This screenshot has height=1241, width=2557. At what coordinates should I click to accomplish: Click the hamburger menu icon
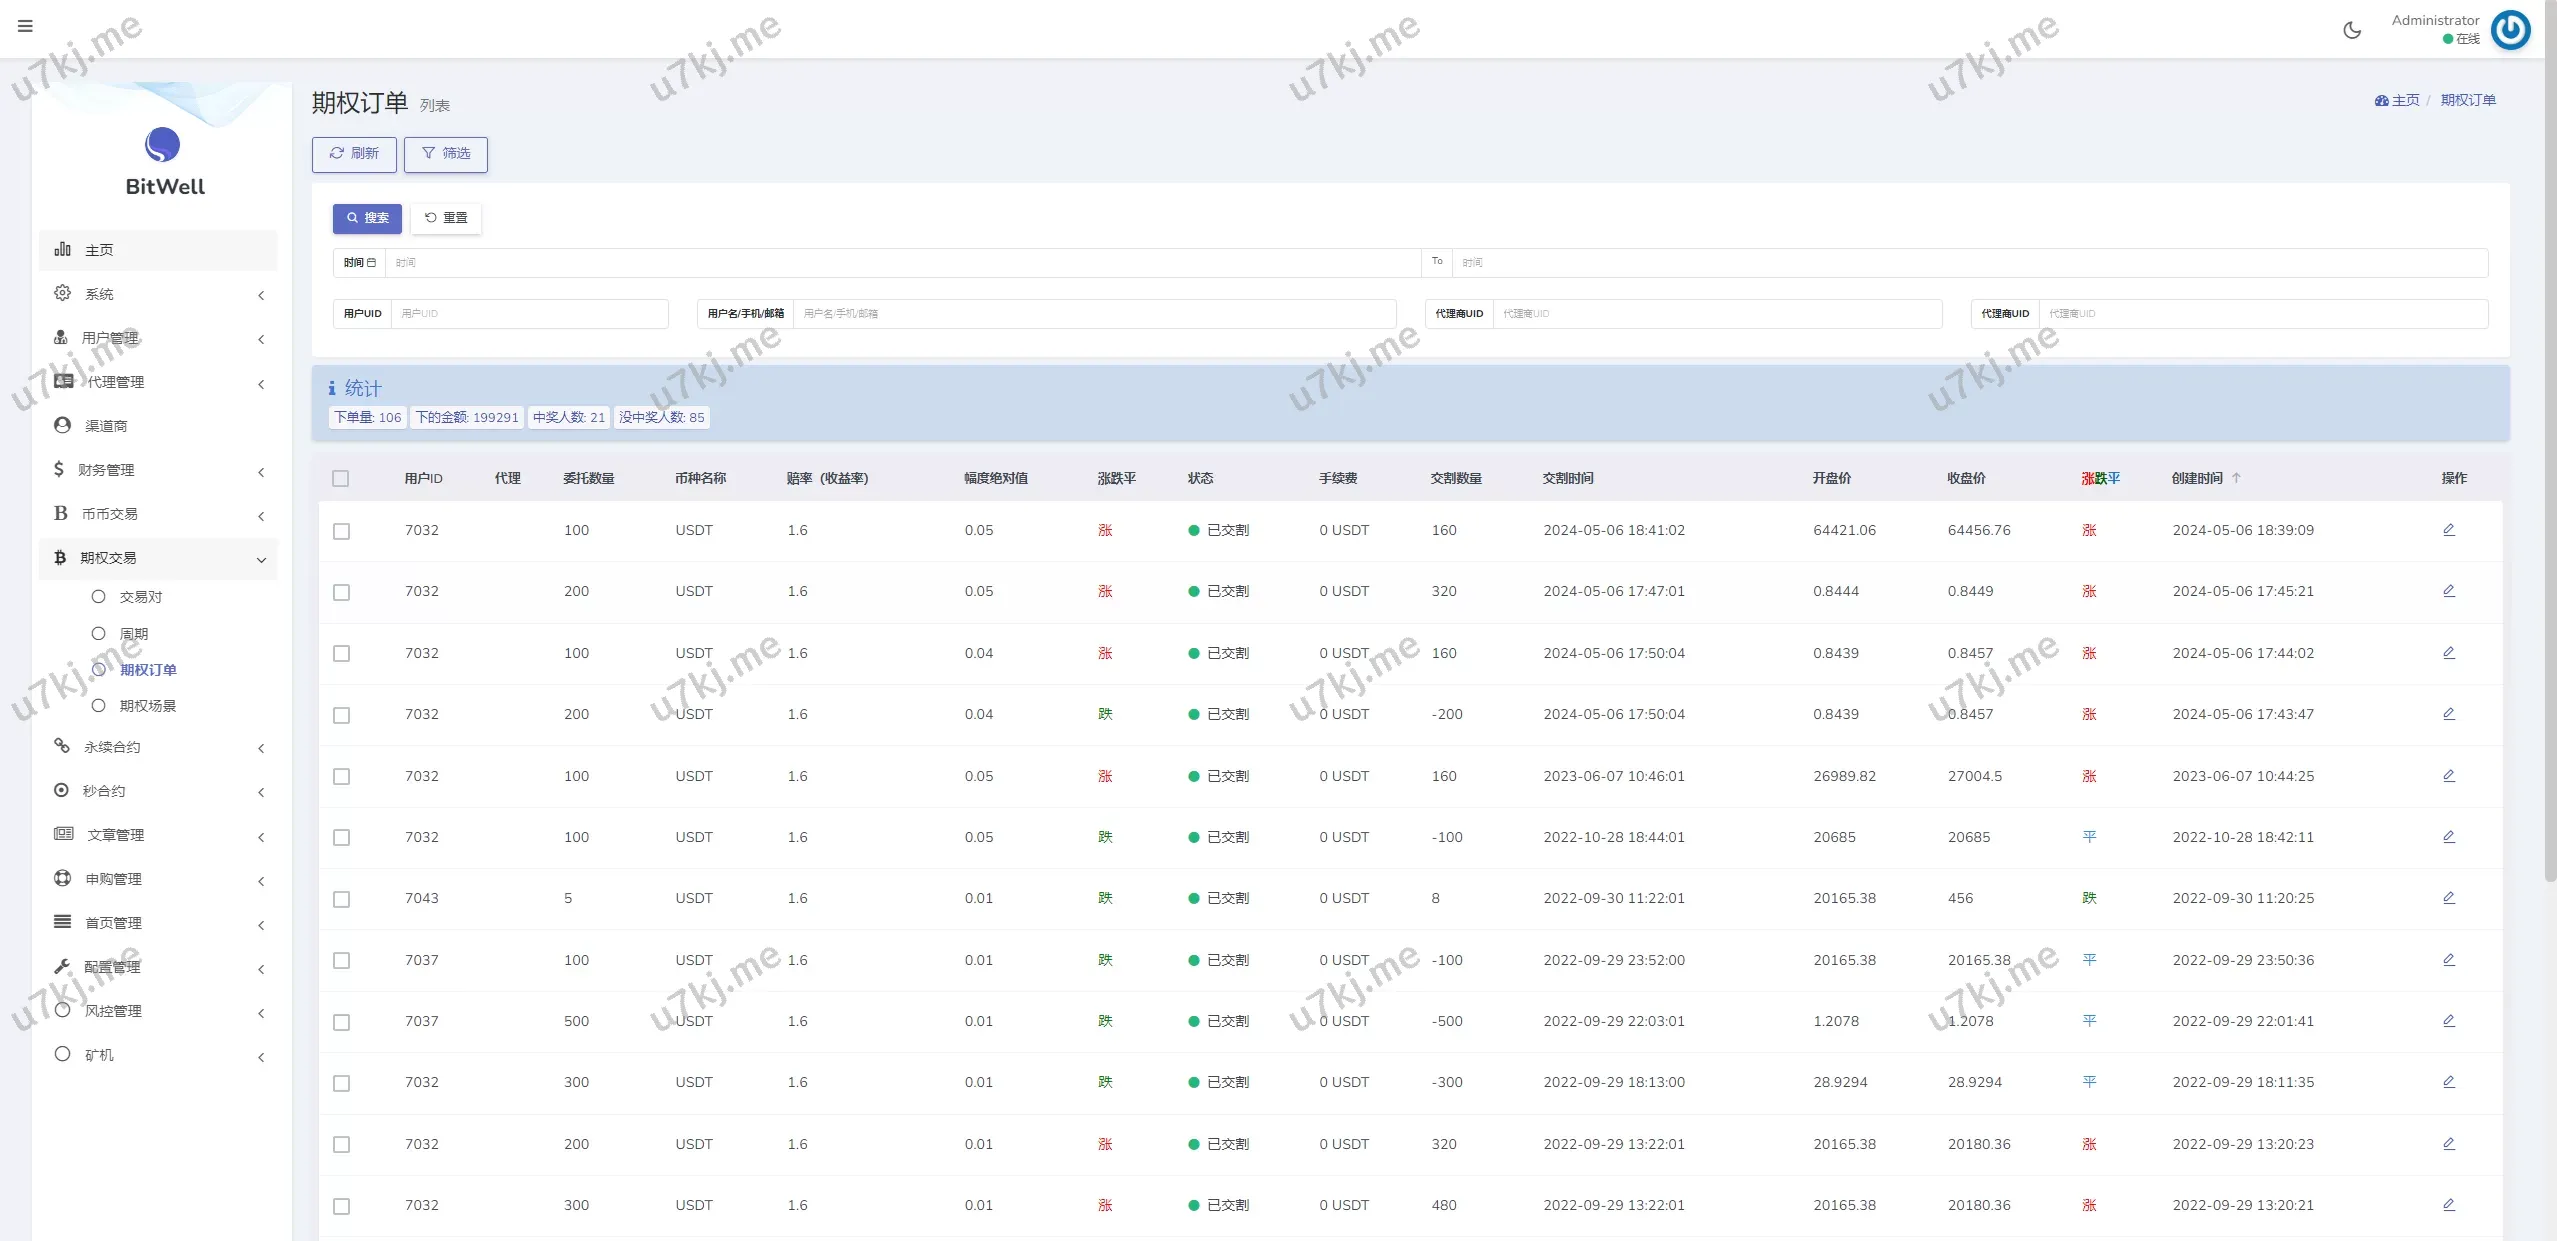[x=25, y=27]
